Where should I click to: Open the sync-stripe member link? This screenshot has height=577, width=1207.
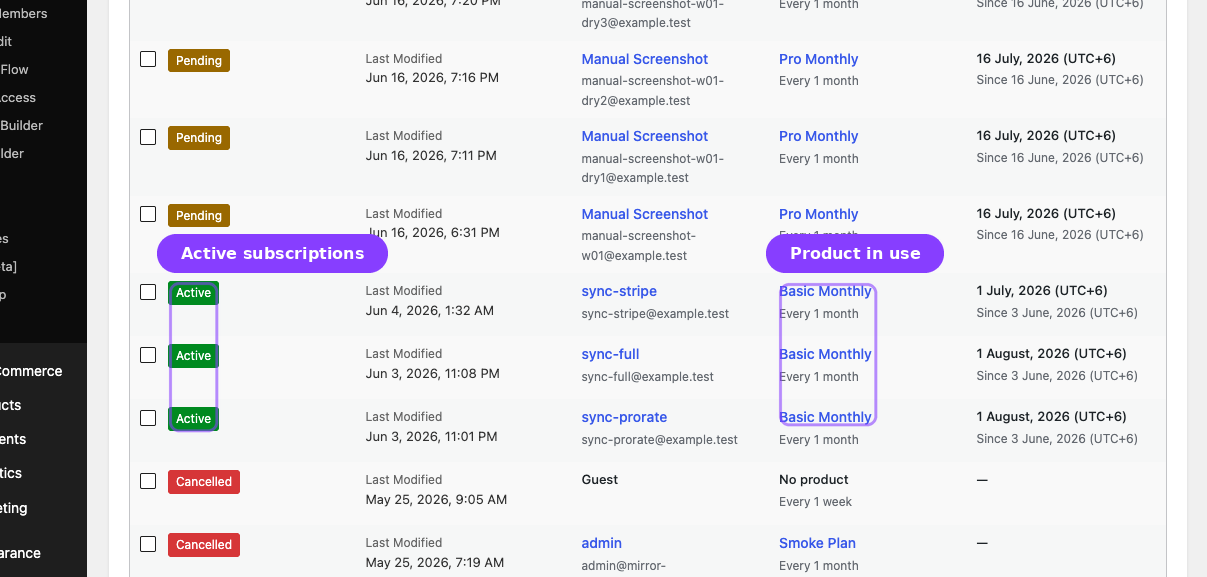point(619,291)
